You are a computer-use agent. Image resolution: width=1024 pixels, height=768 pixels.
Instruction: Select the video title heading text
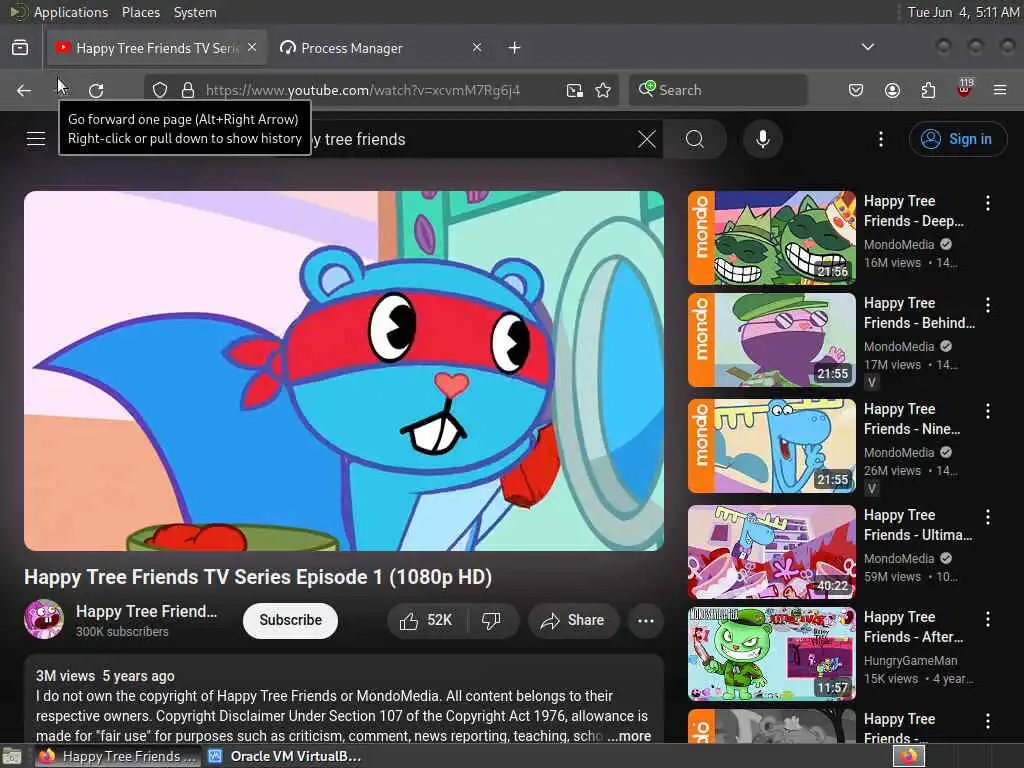click(258, 577)
